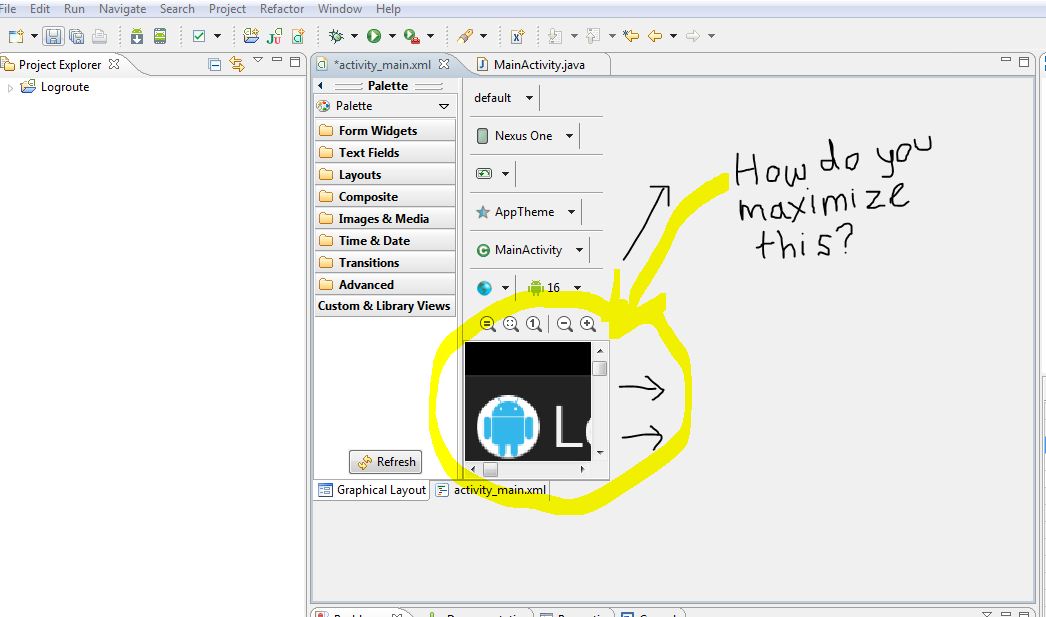Click the New JUnit test icon
Screen dimensions: 1046x617
tap(274, 36)
